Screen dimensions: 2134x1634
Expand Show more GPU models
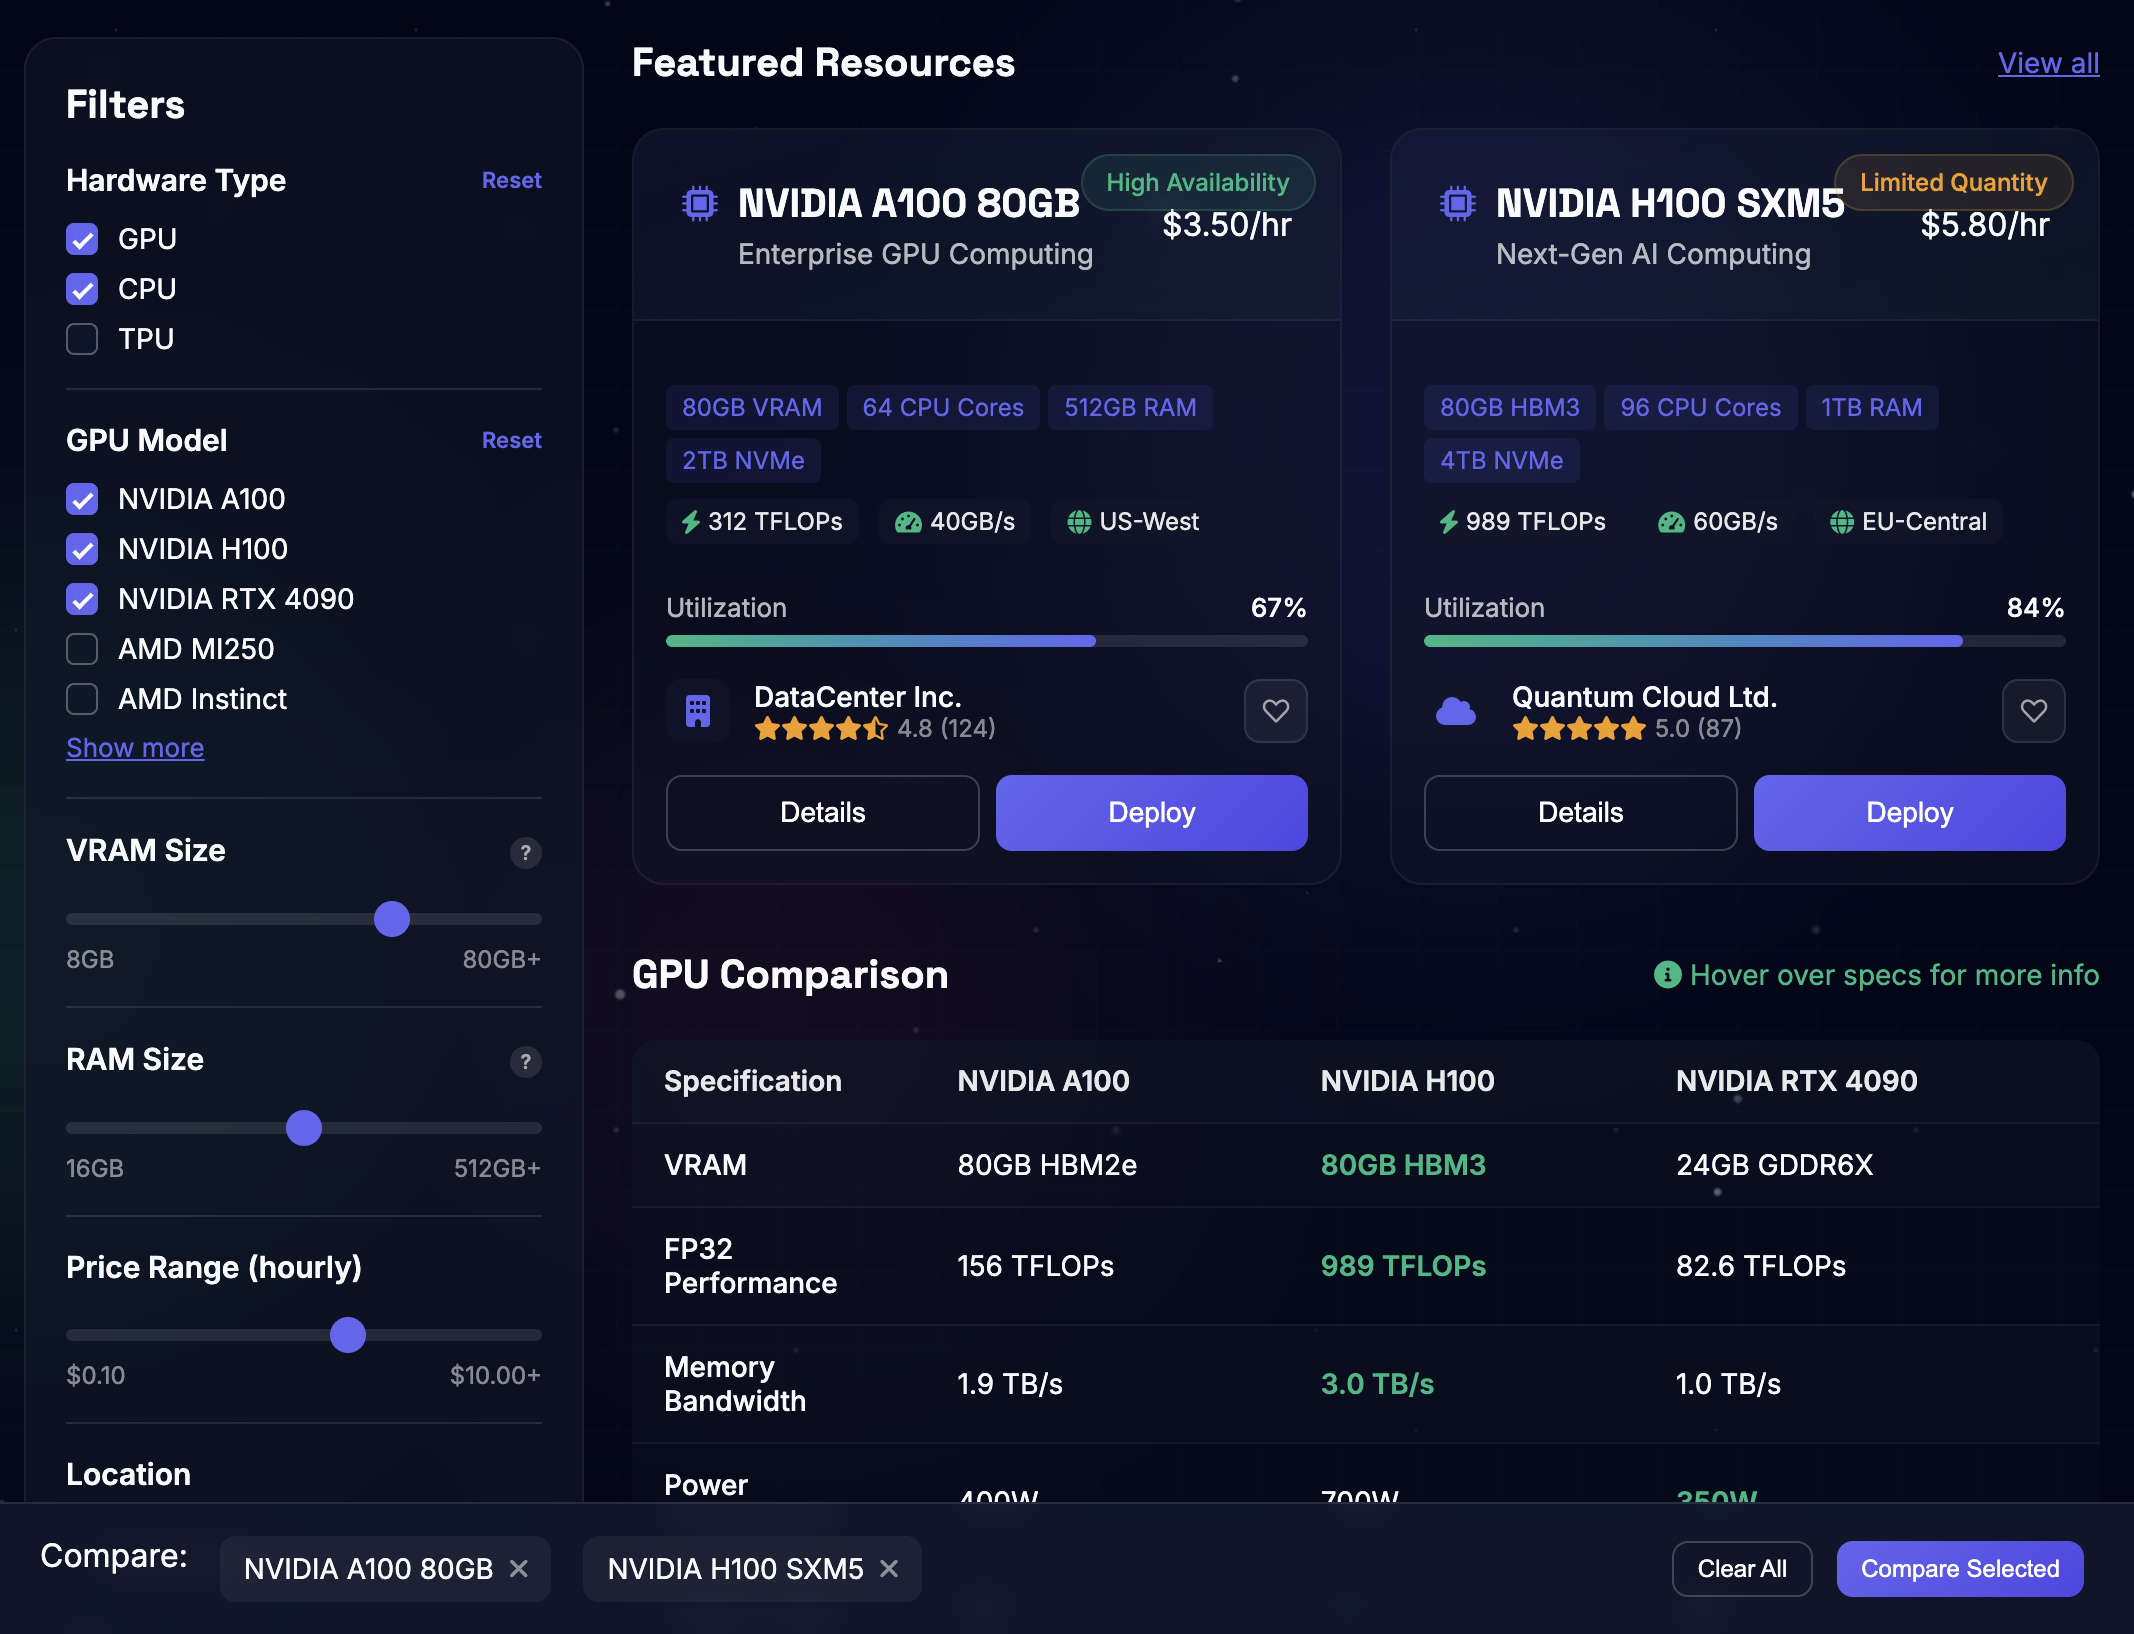click(135, 748)
